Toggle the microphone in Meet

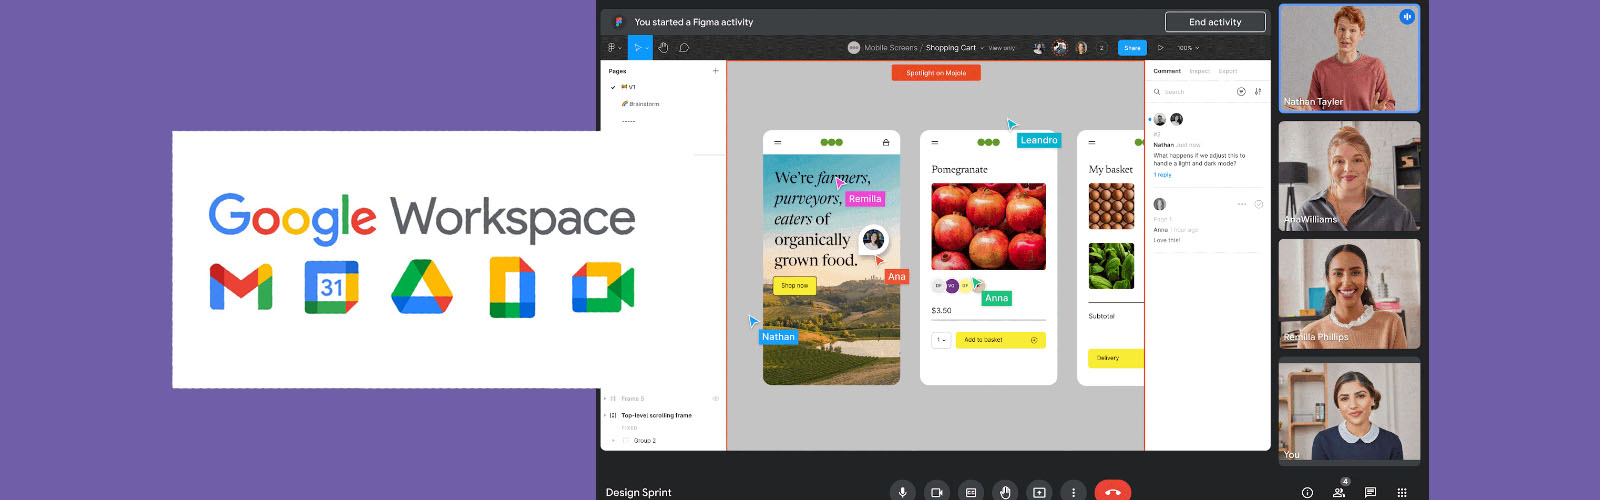click(x=902, y=492)
